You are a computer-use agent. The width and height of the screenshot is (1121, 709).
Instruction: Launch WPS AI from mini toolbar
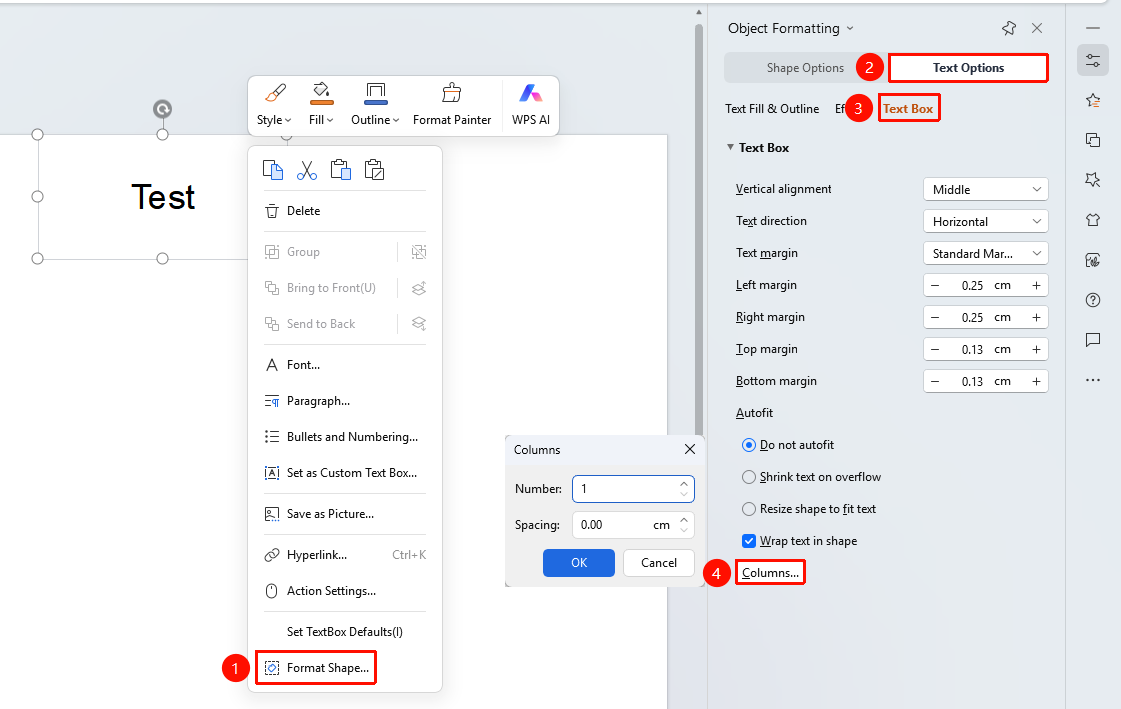[530, 105]
